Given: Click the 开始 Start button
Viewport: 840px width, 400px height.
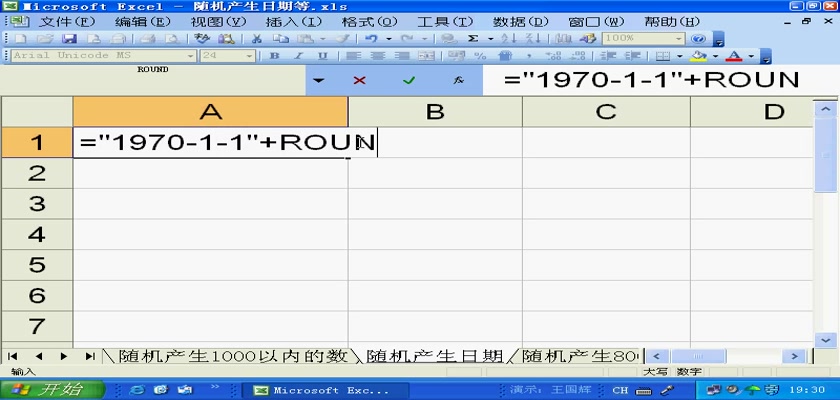Looking at the screenshot, I should [51, 390].
